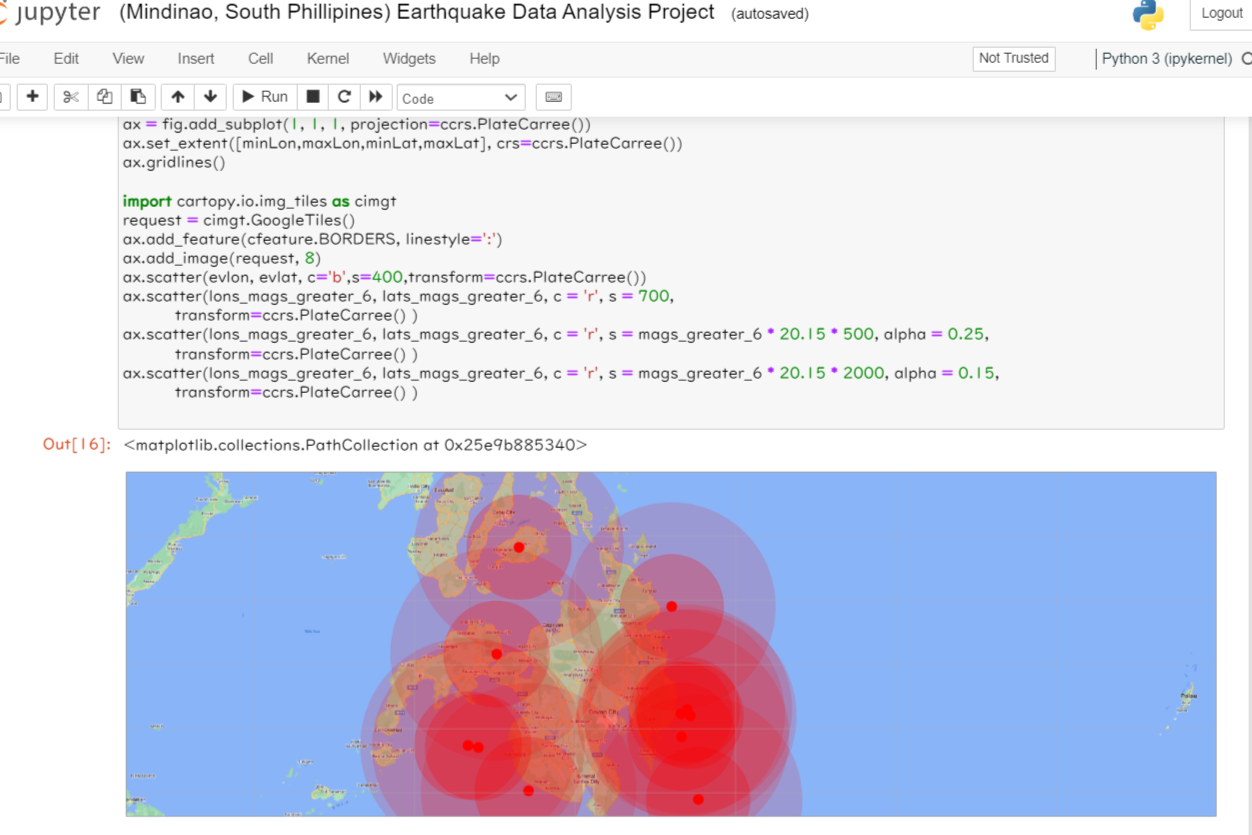Copy selected cells using the toolbar icon
The image size is (1252, 835).
point(104,97)
